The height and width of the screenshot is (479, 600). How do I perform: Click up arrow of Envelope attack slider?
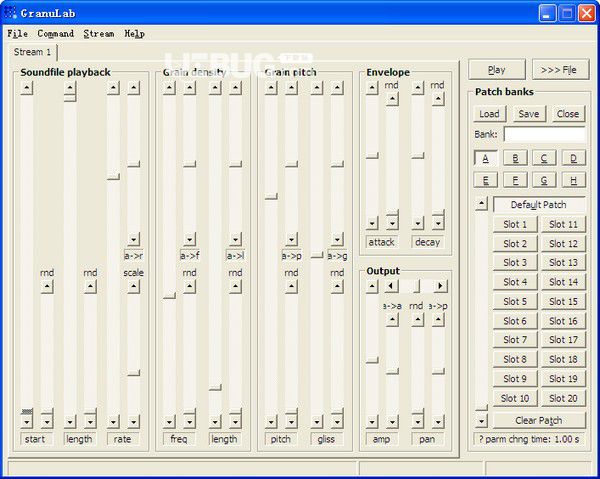372,88
